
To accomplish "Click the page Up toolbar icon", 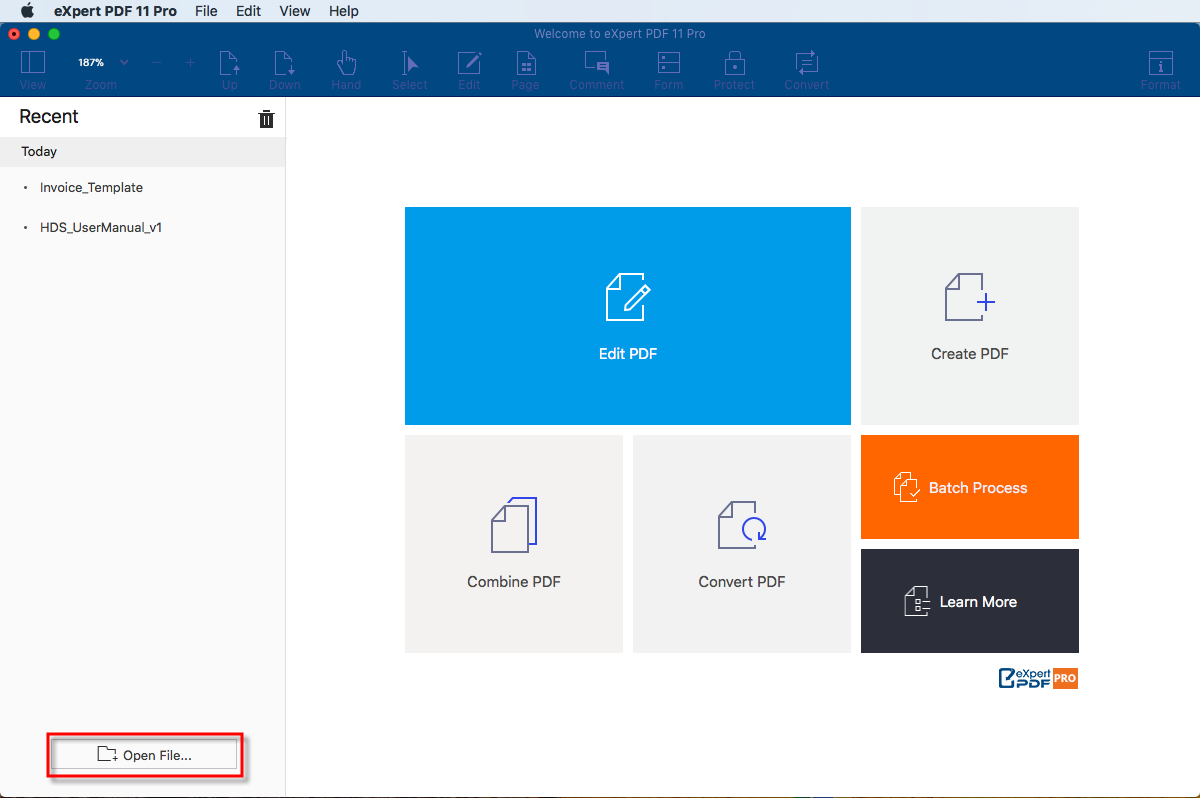I will click(230, 63).
